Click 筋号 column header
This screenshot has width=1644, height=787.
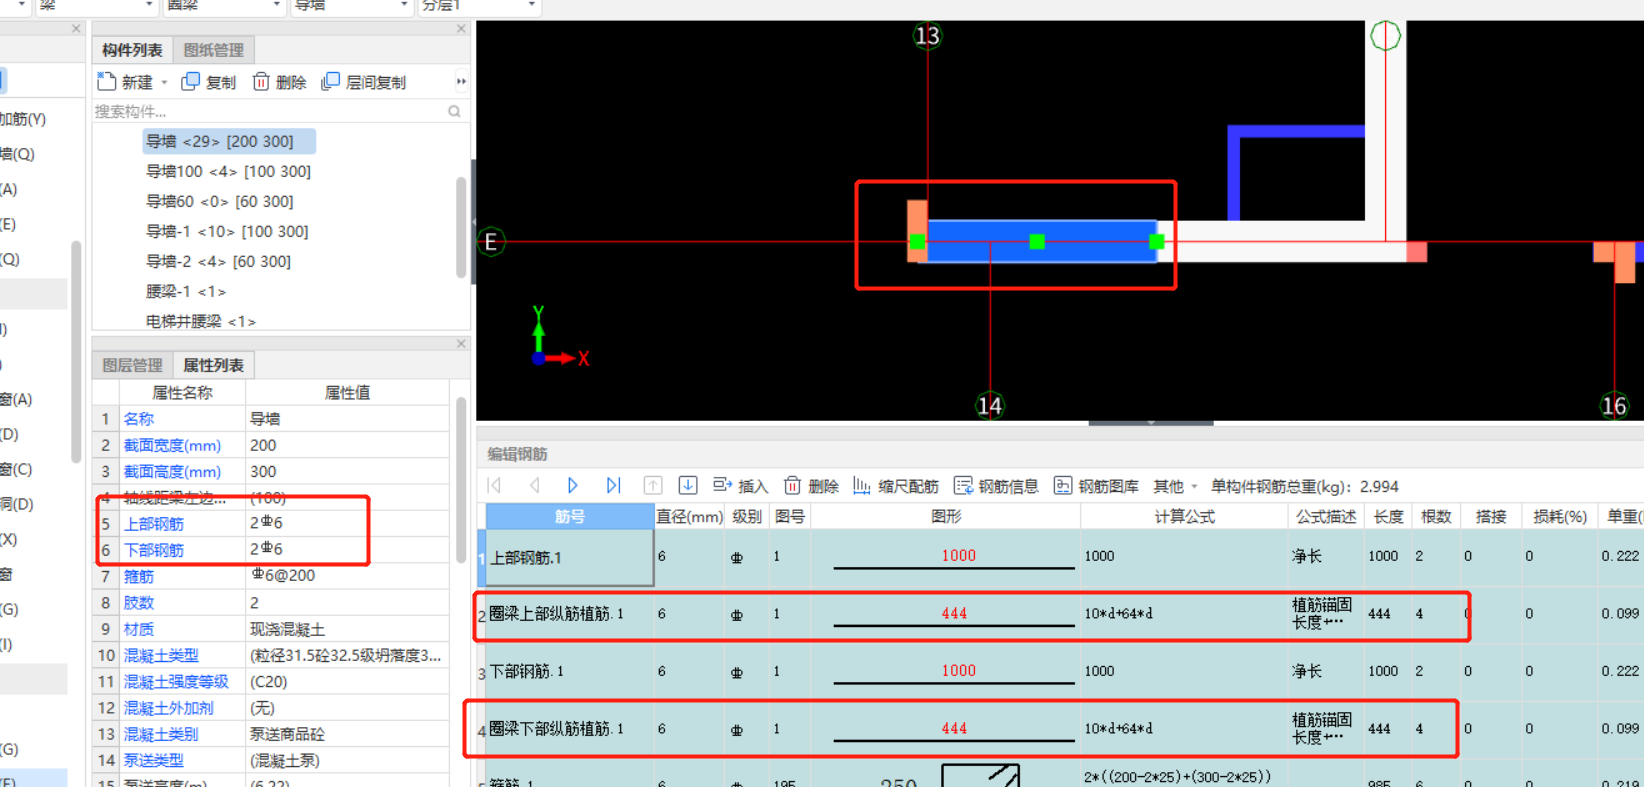(x=570, y=516)
